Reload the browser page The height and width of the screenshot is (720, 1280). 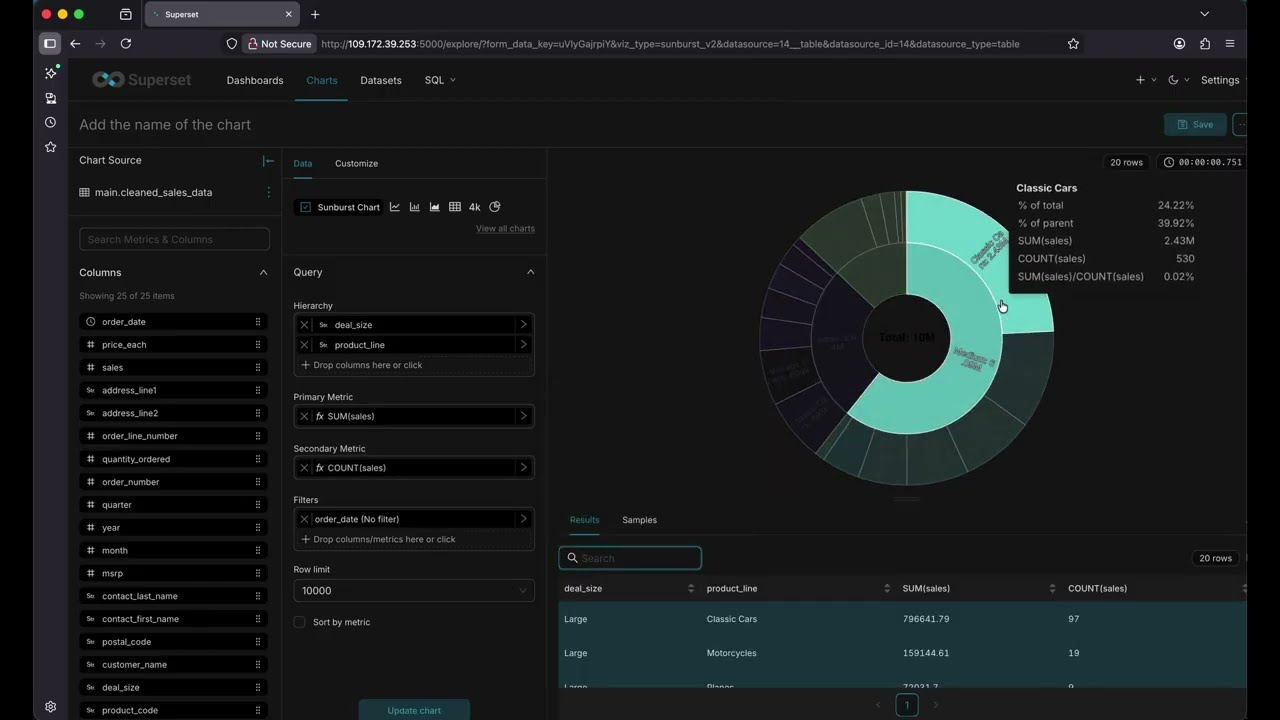point(126,44)
